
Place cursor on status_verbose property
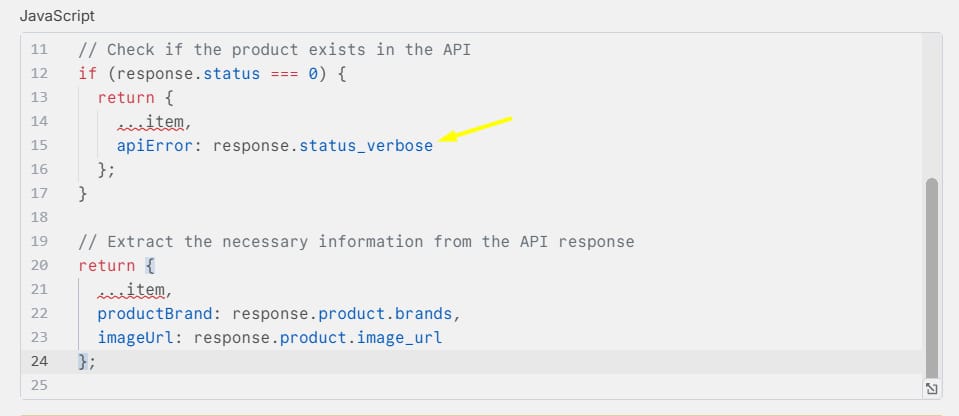pos(366,146)
